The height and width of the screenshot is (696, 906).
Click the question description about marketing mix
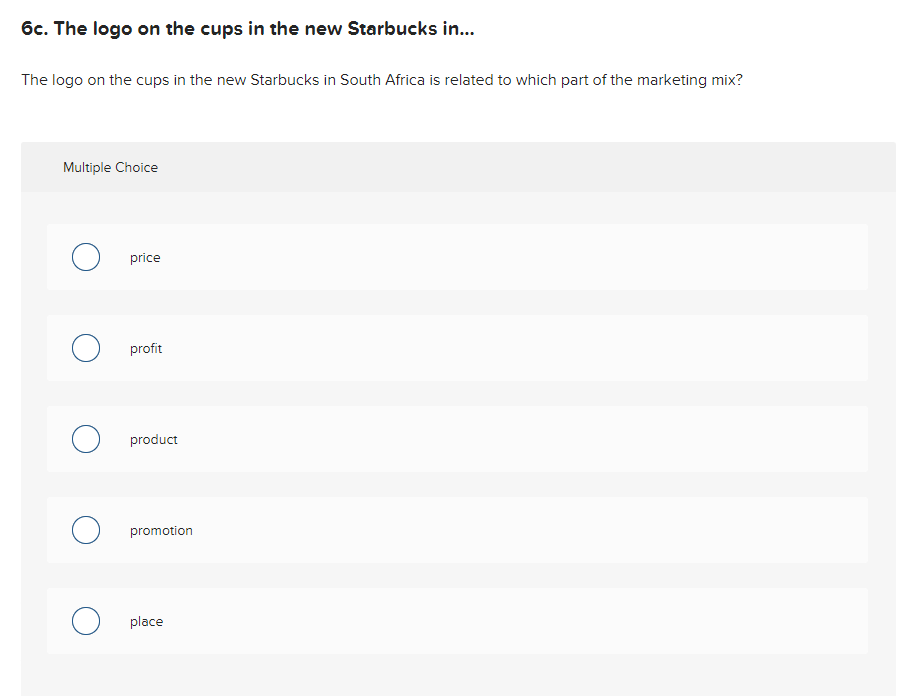click(x=382, y=79)
